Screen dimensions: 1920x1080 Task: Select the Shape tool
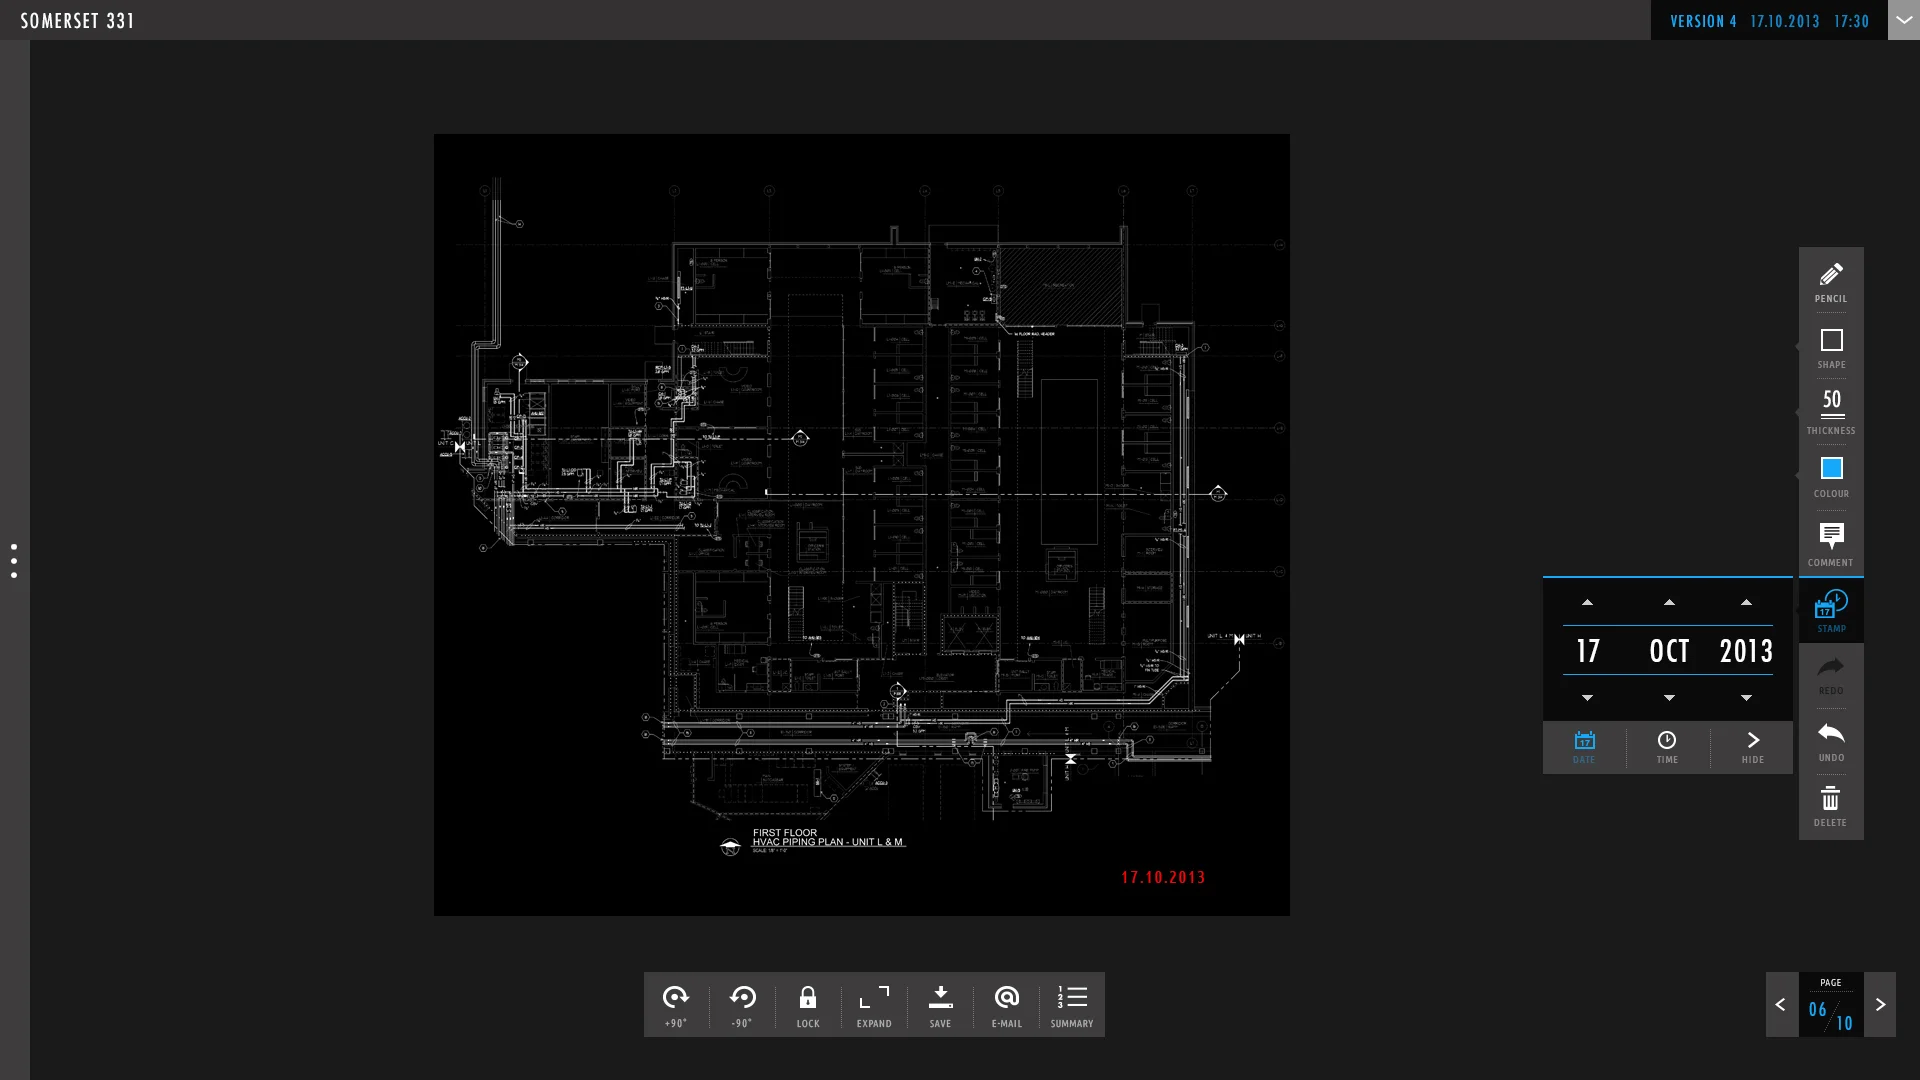coord(1831,348)
